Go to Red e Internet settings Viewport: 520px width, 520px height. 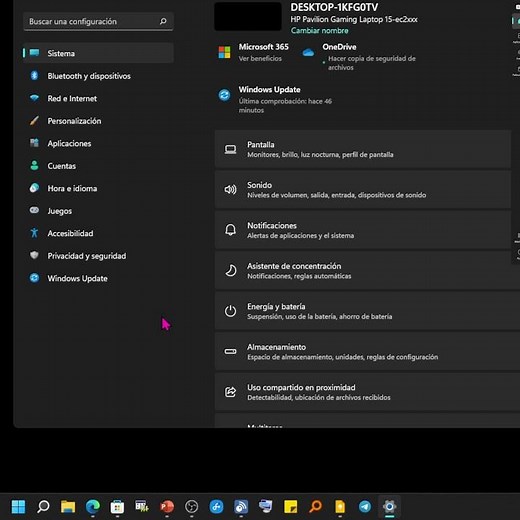pyautogui.click(x=98, y=99)
